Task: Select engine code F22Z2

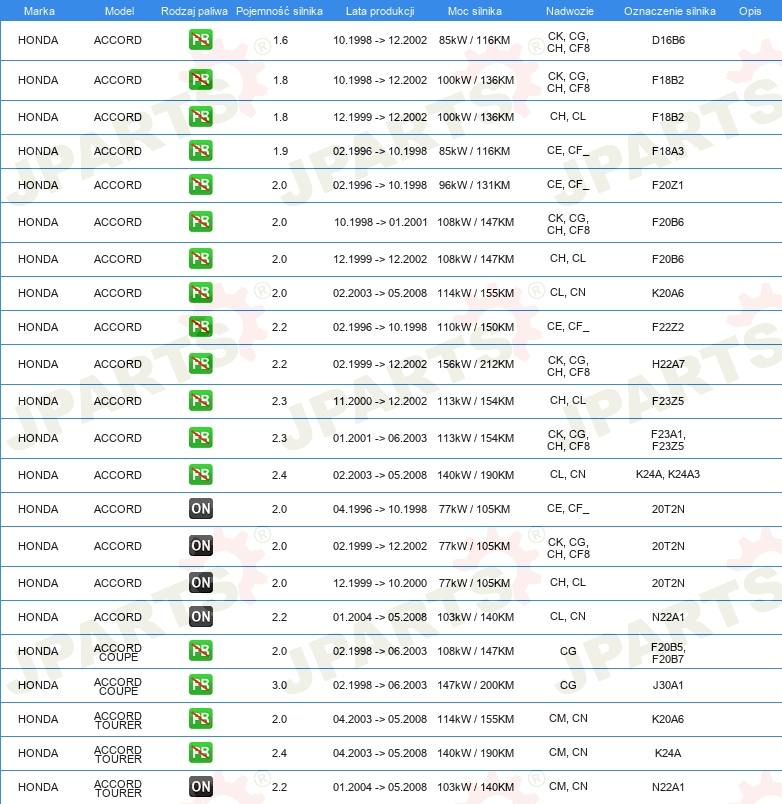Action: (668, 327)
